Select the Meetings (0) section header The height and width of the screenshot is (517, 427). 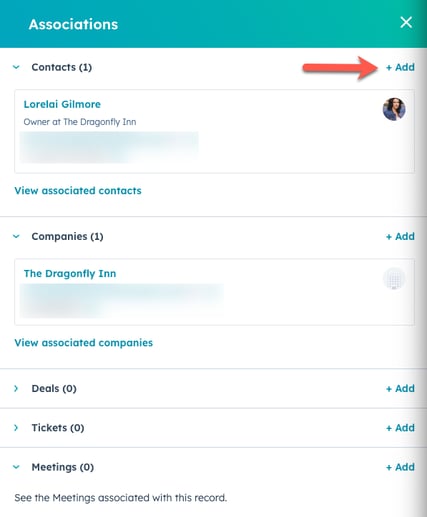[x=63, y=467]
